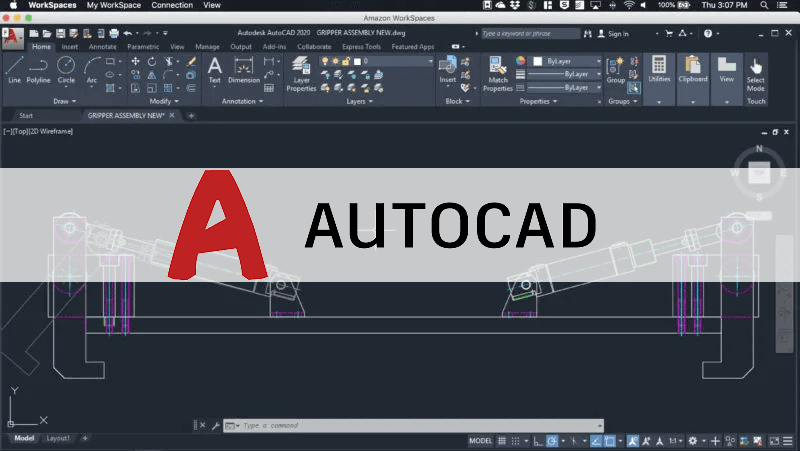800x451 pixels.
Task: Select the Dimension annotation tool
Action: tap(244, 70)
